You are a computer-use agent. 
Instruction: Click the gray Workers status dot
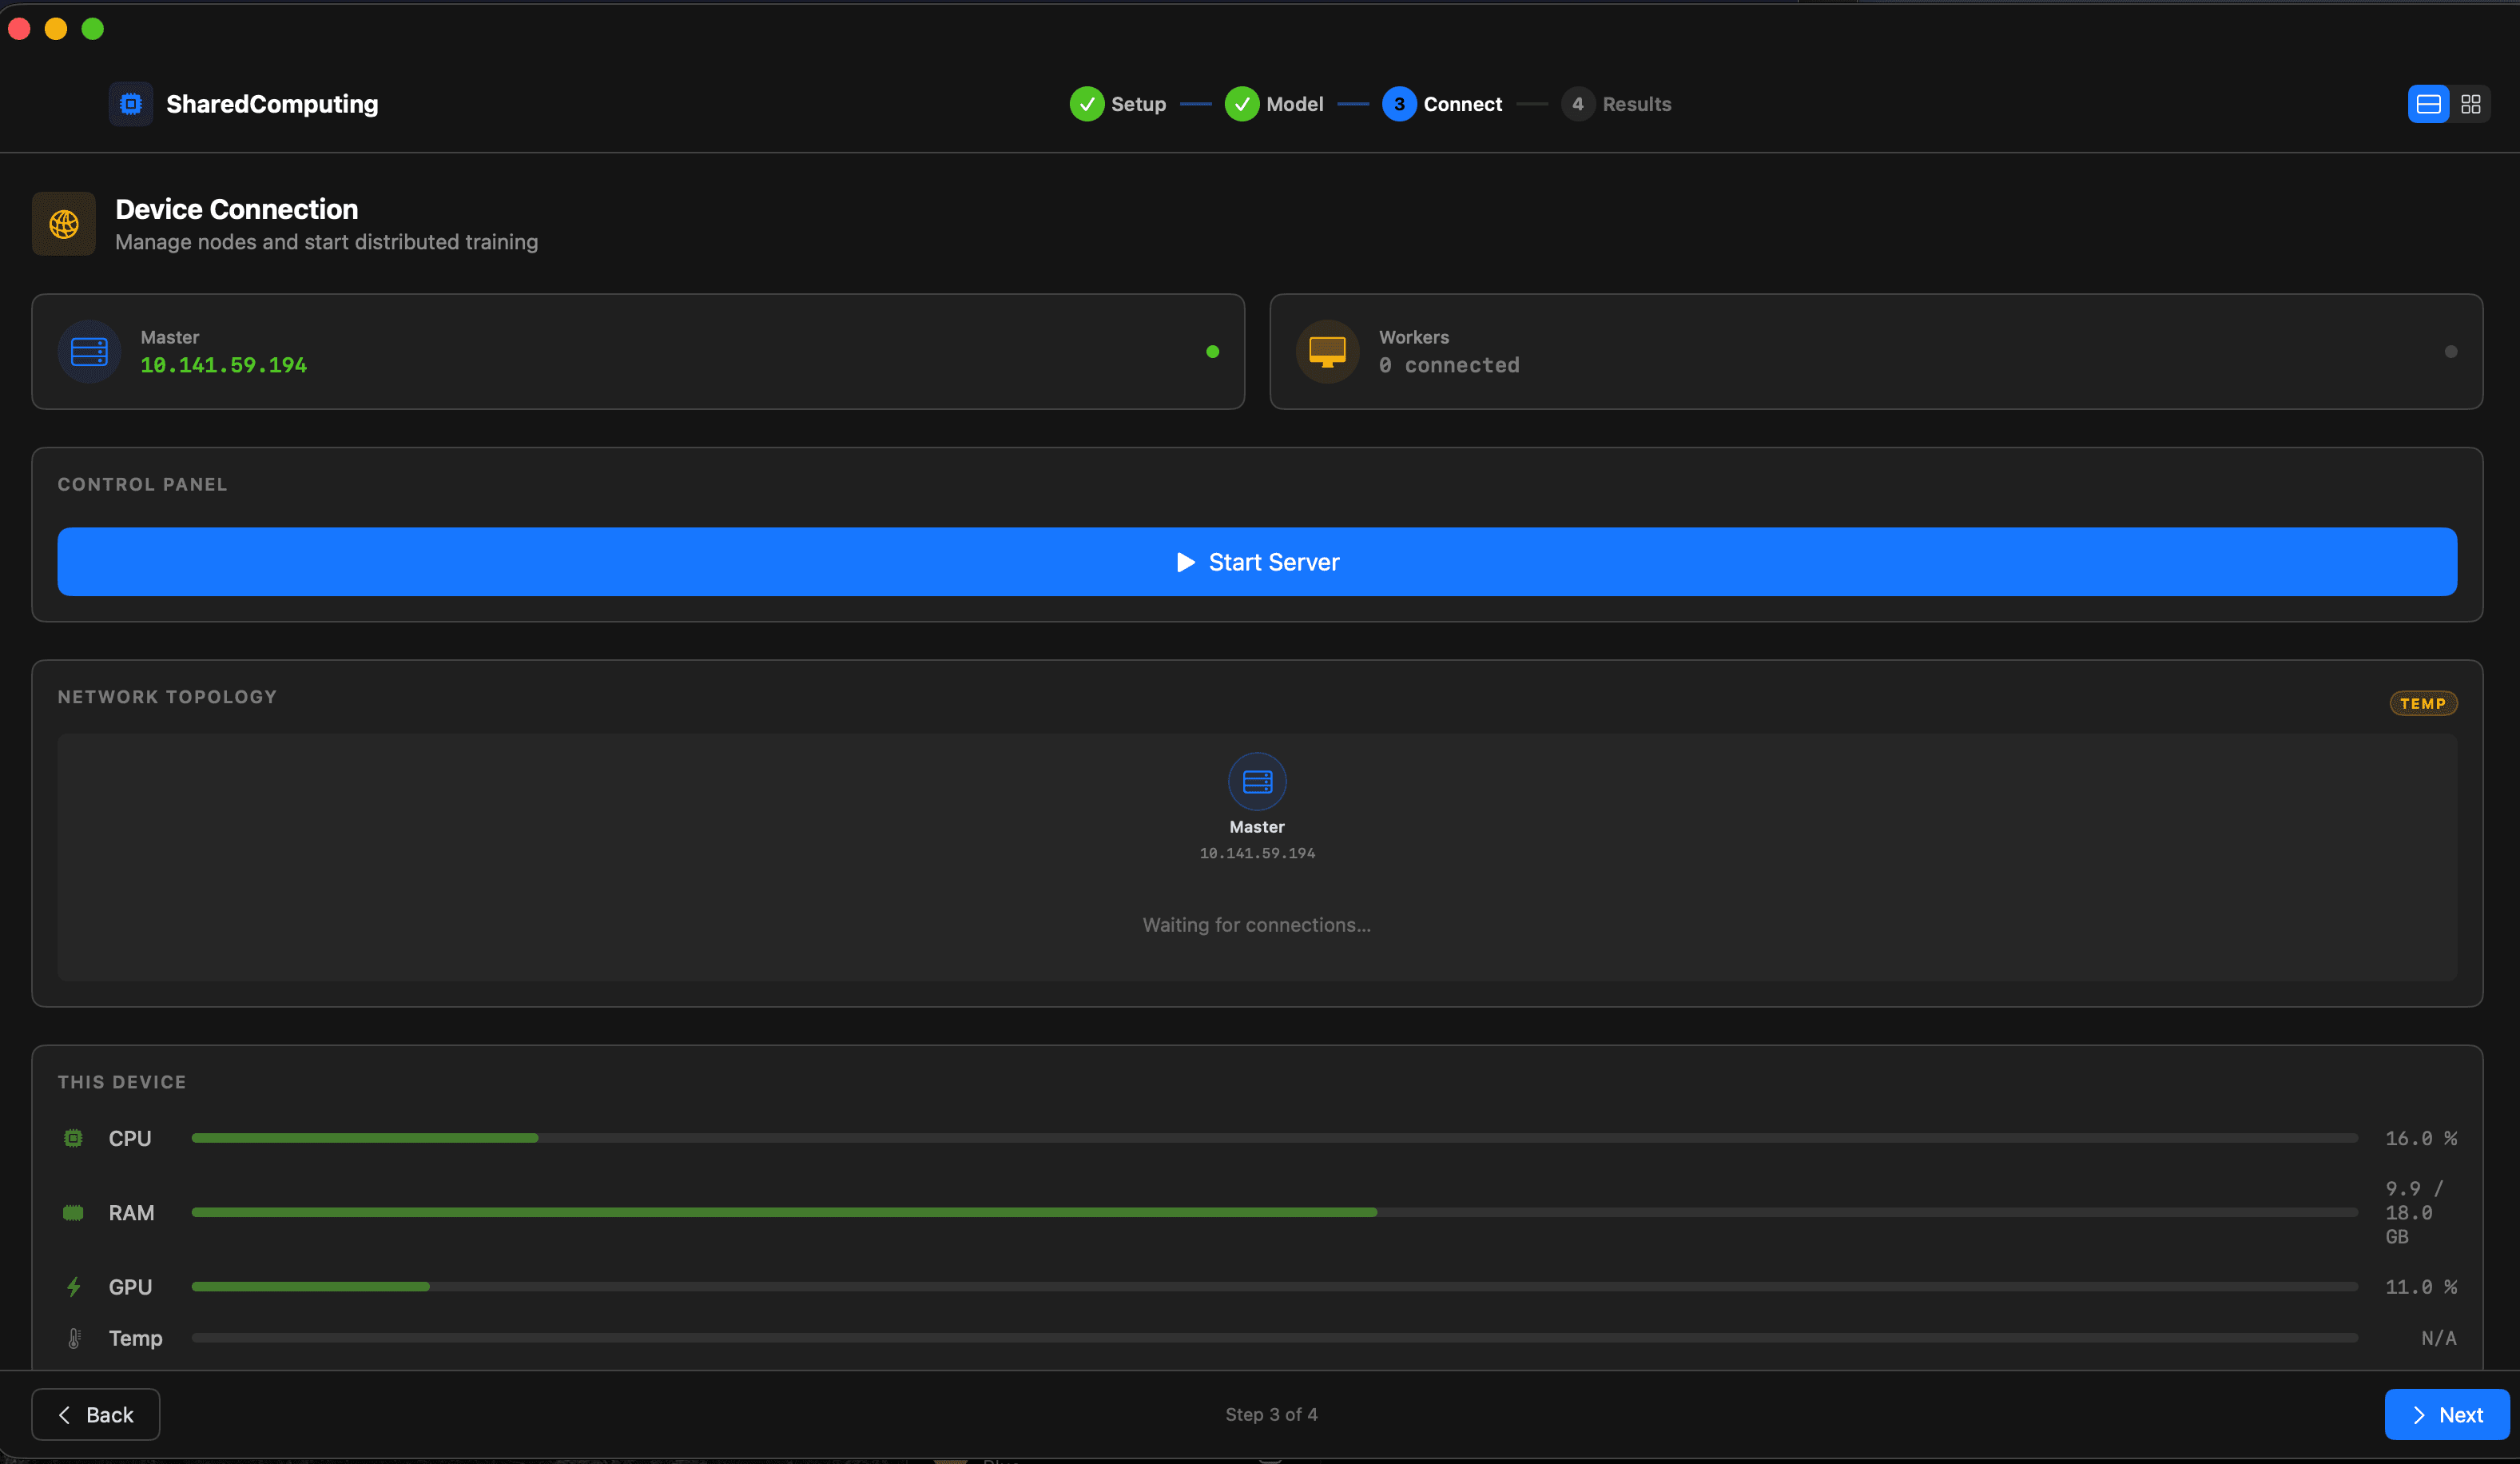[2451, 352]
